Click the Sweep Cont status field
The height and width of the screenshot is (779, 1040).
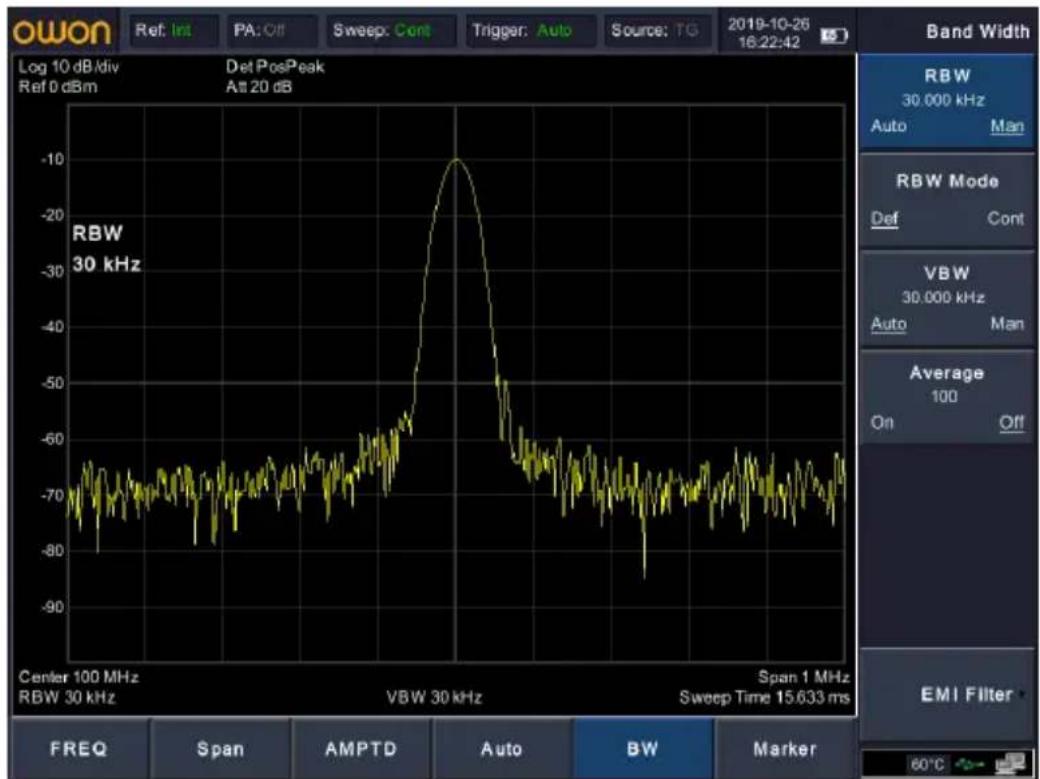pyautogui.click(x=390, y=31)
